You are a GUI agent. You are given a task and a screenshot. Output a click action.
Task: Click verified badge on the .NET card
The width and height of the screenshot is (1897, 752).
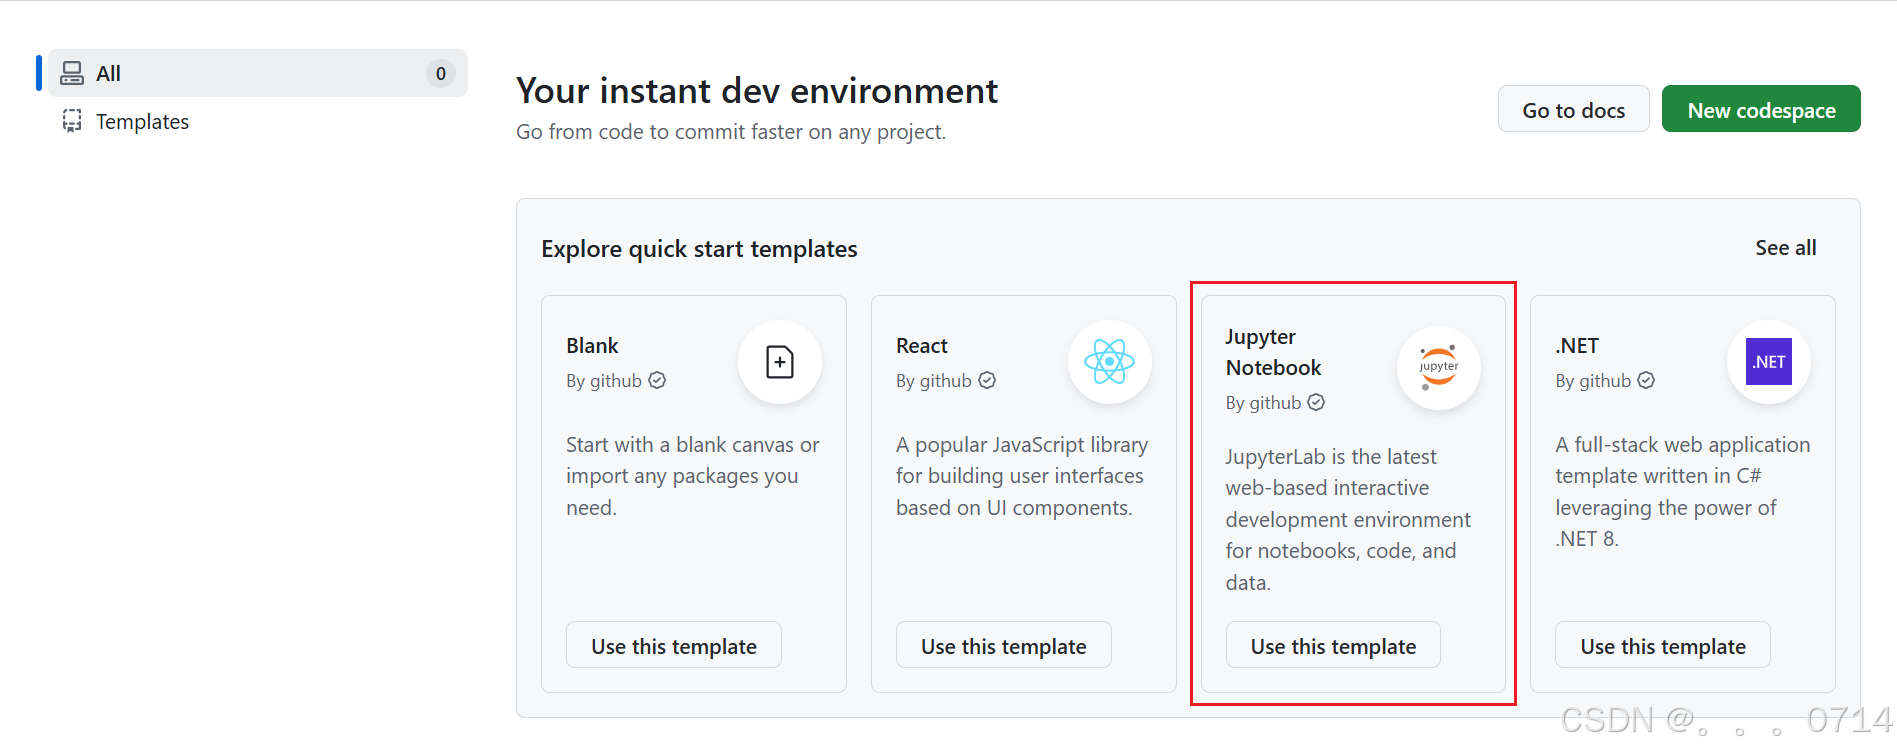click(x=1646, y=380)
